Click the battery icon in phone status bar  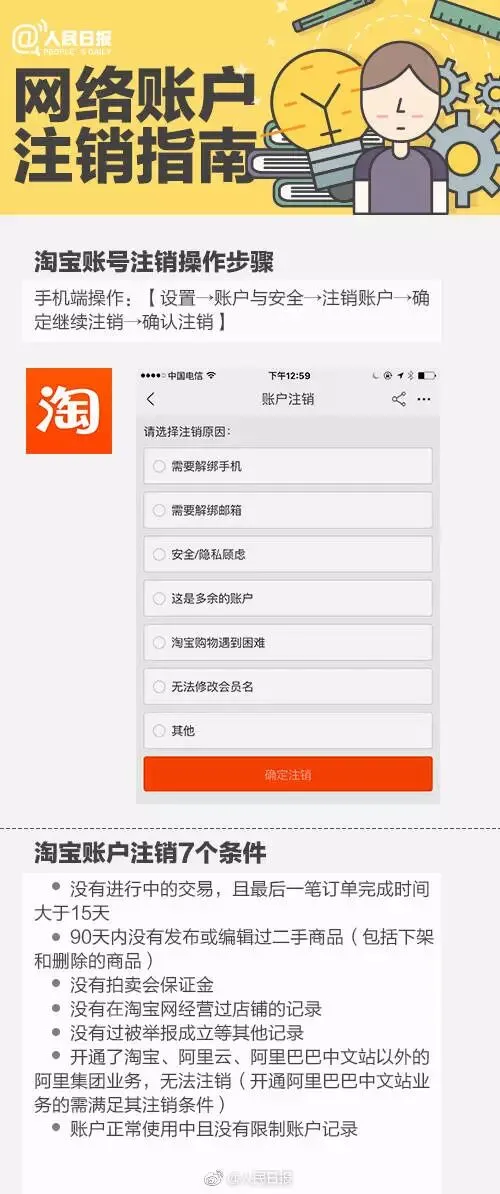pyautogui.click(x=427, y=375)
